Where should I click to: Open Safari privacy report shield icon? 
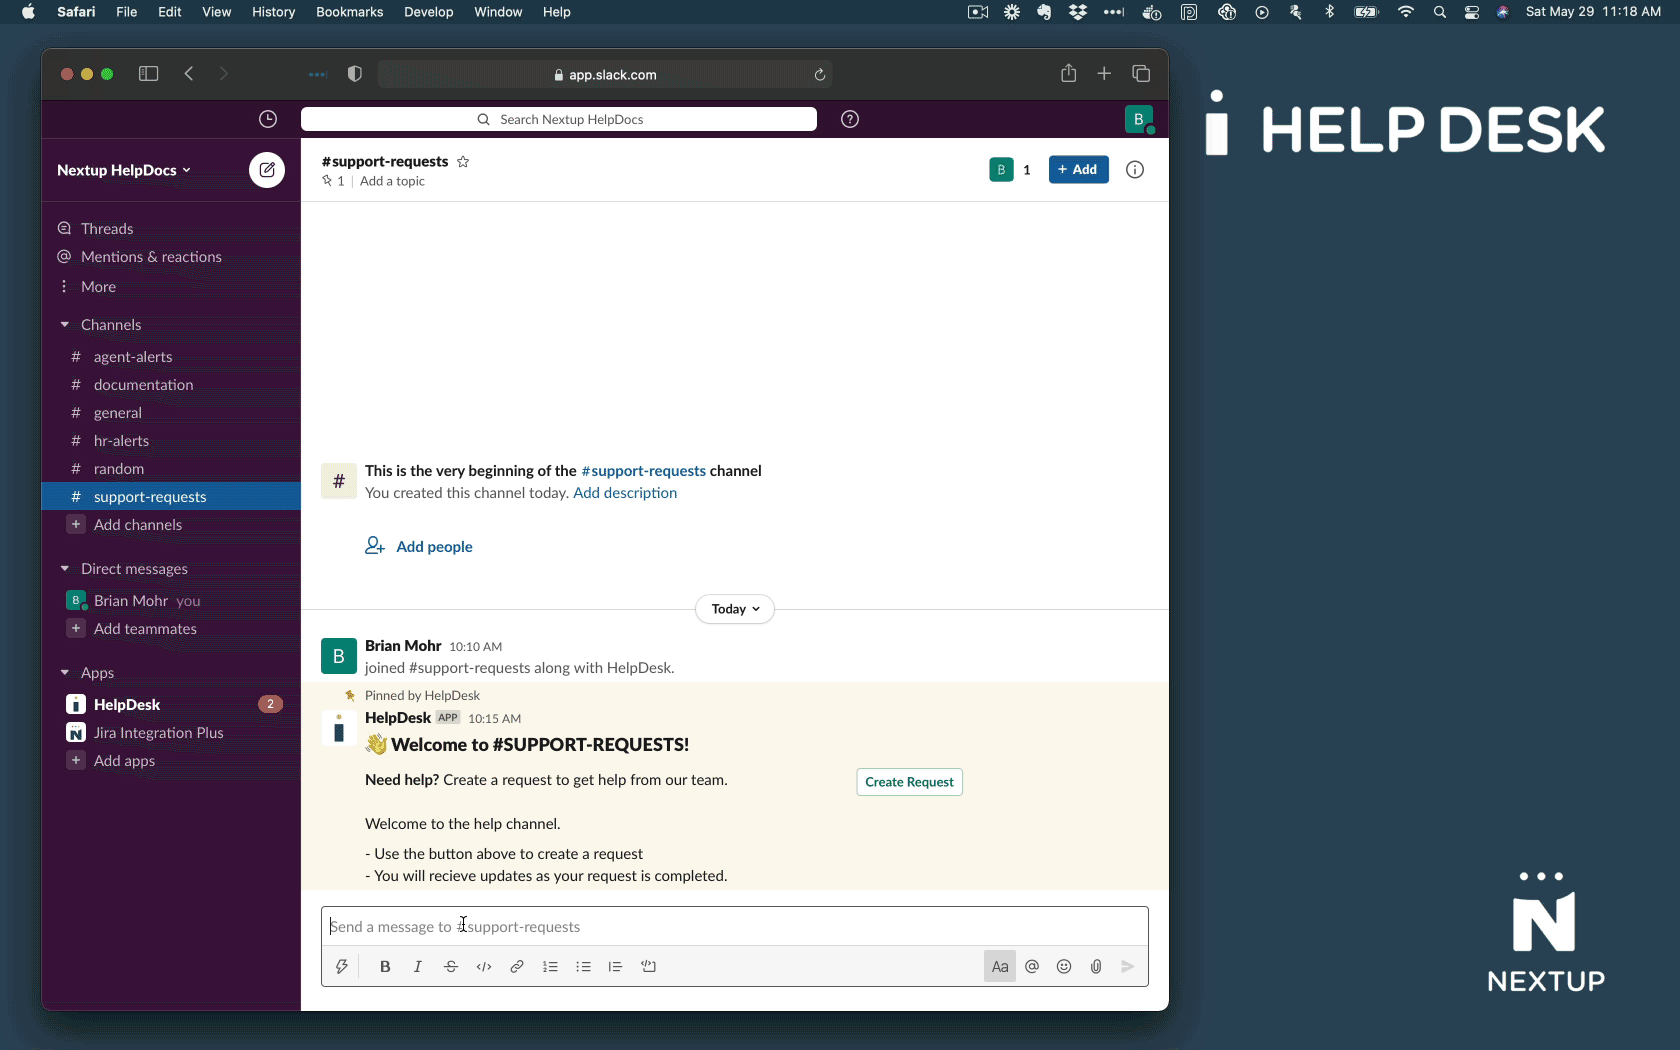pos(355,74)
